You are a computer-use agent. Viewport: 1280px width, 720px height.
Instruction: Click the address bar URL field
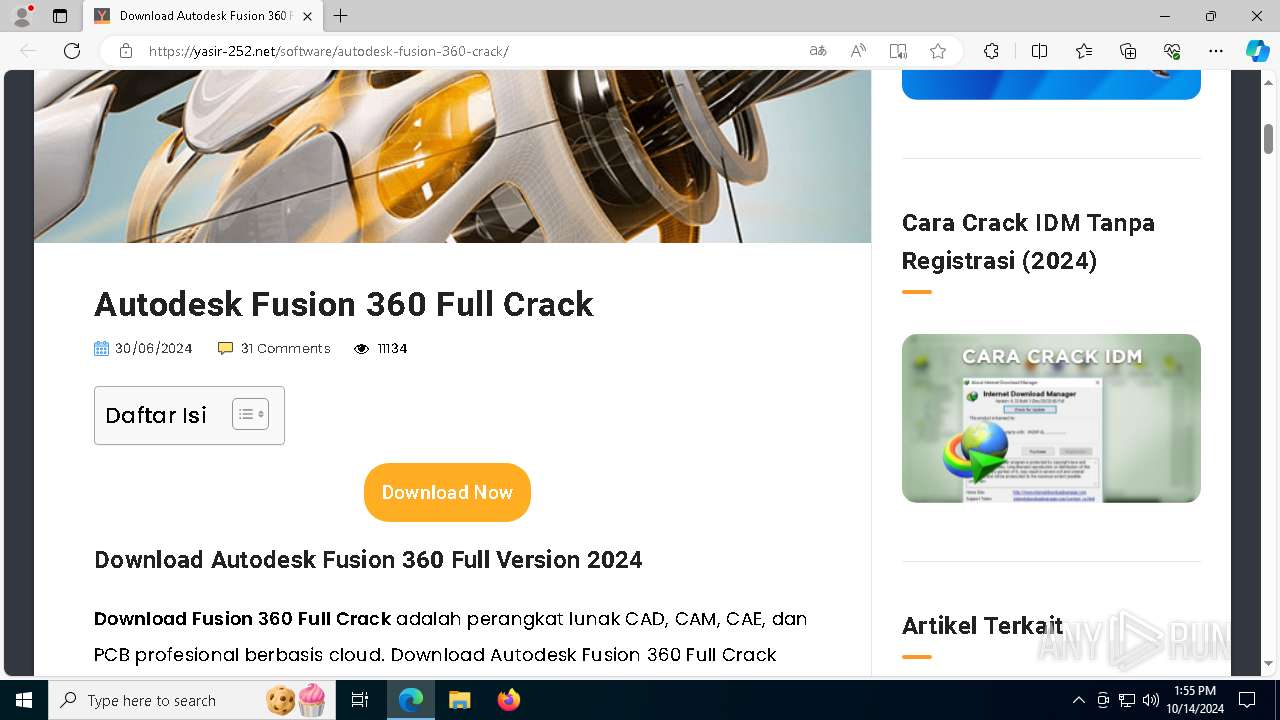470,51
